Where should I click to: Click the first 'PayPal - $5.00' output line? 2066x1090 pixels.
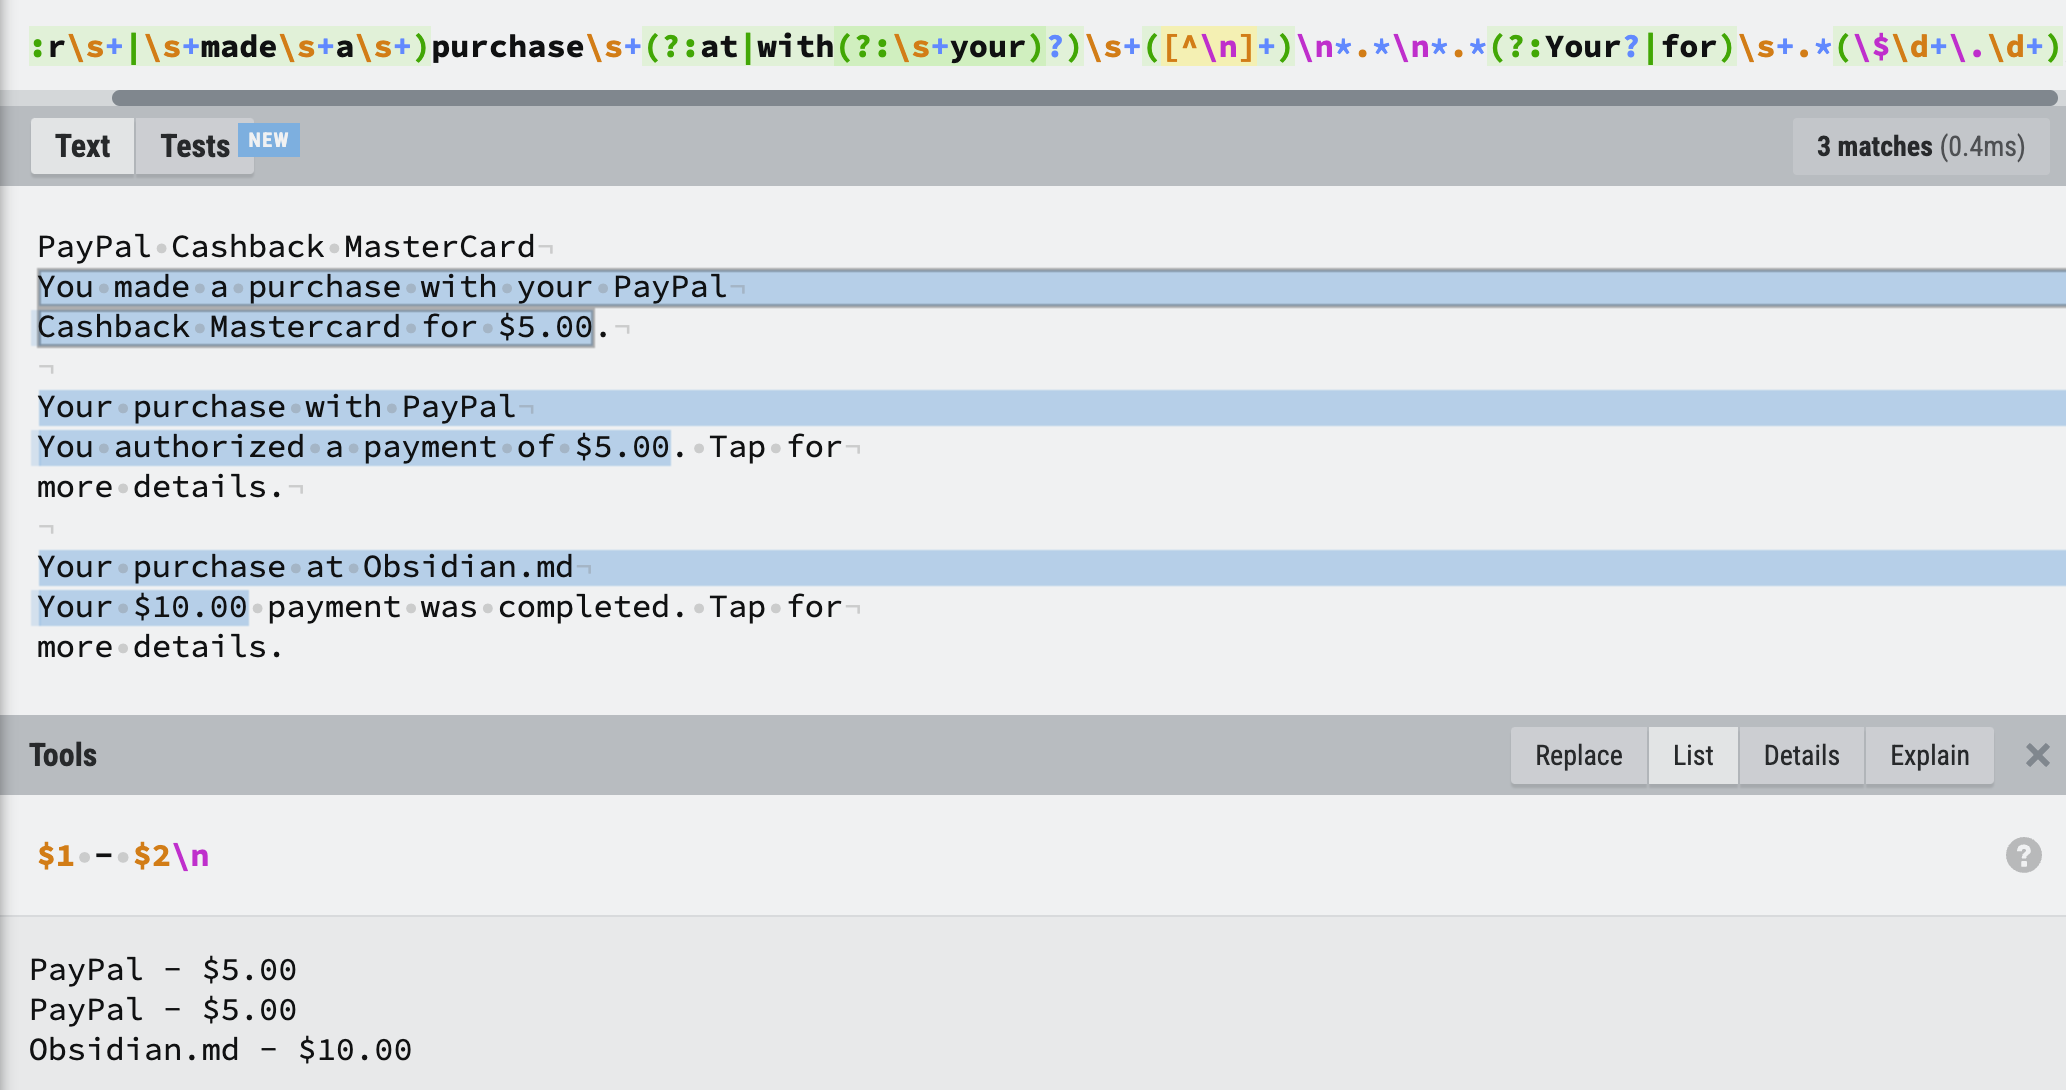[x=163, y=970]
